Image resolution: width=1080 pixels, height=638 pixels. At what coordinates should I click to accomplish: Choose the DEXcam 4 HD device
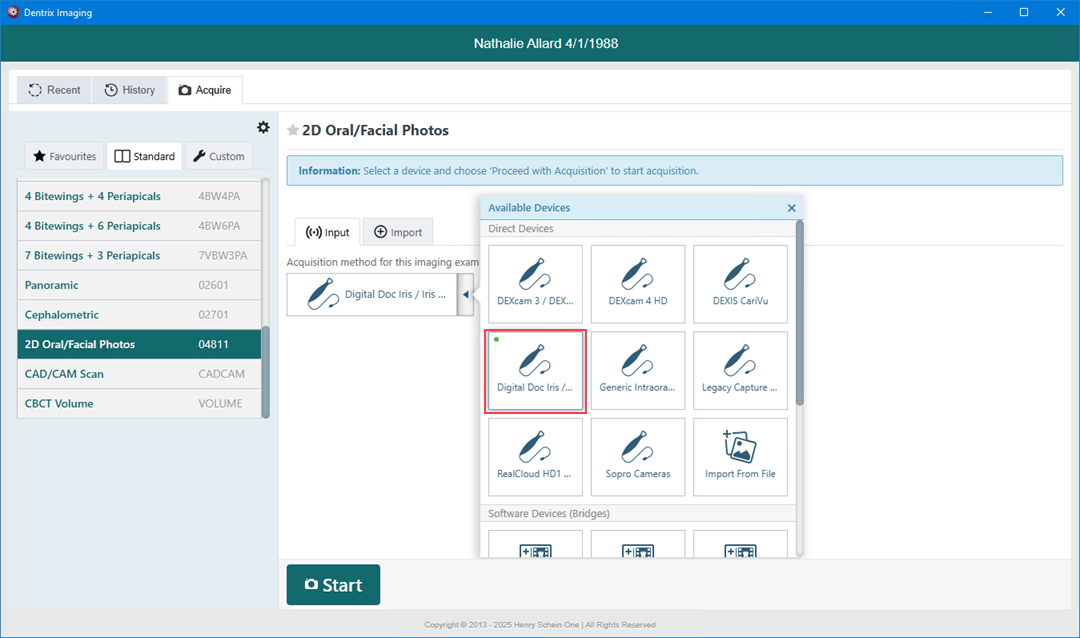637,284
